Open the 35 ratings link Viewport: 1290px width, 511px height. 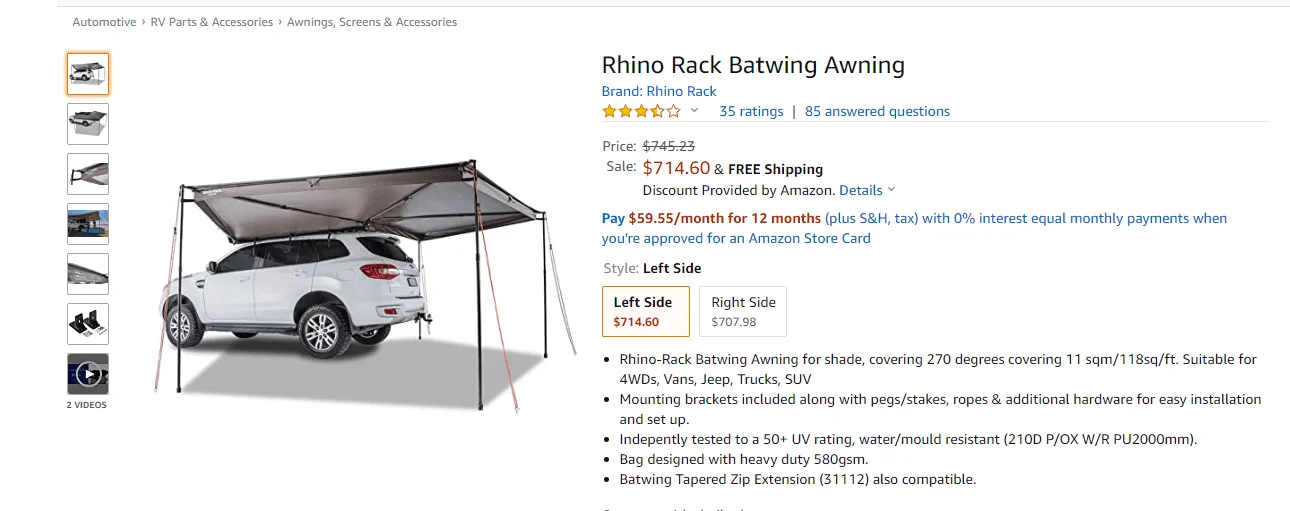pyautogui.click(x=751, y=111)
